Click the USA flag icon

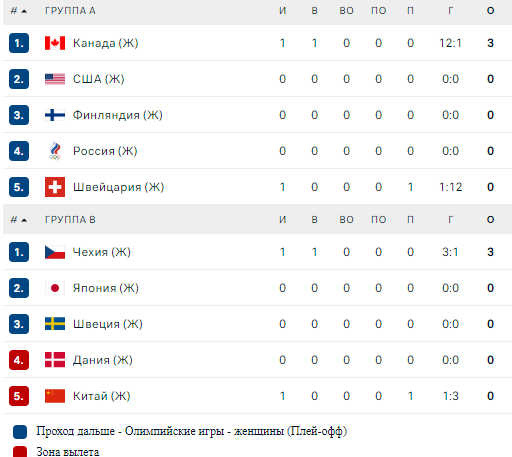point(55,79)
